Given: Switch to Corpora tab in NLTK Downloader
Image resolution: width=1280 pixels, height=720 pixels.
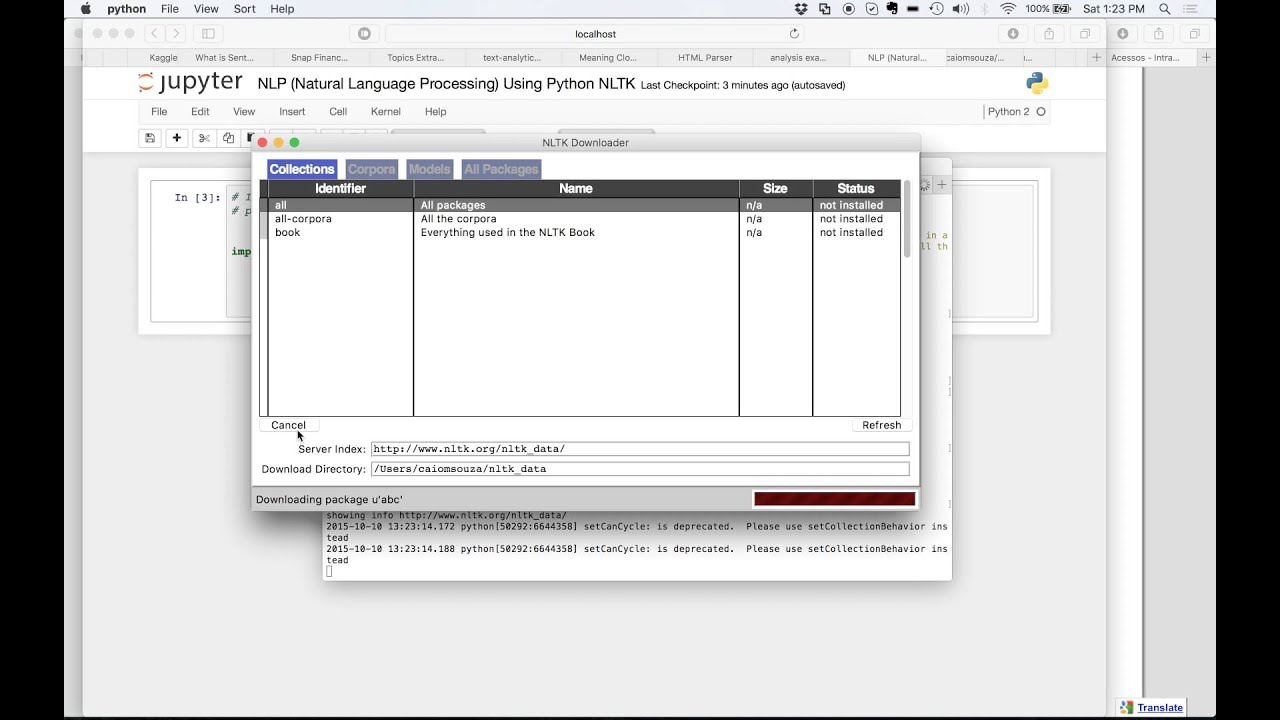Looking at the screenshot, I should (x=371, y=169).
